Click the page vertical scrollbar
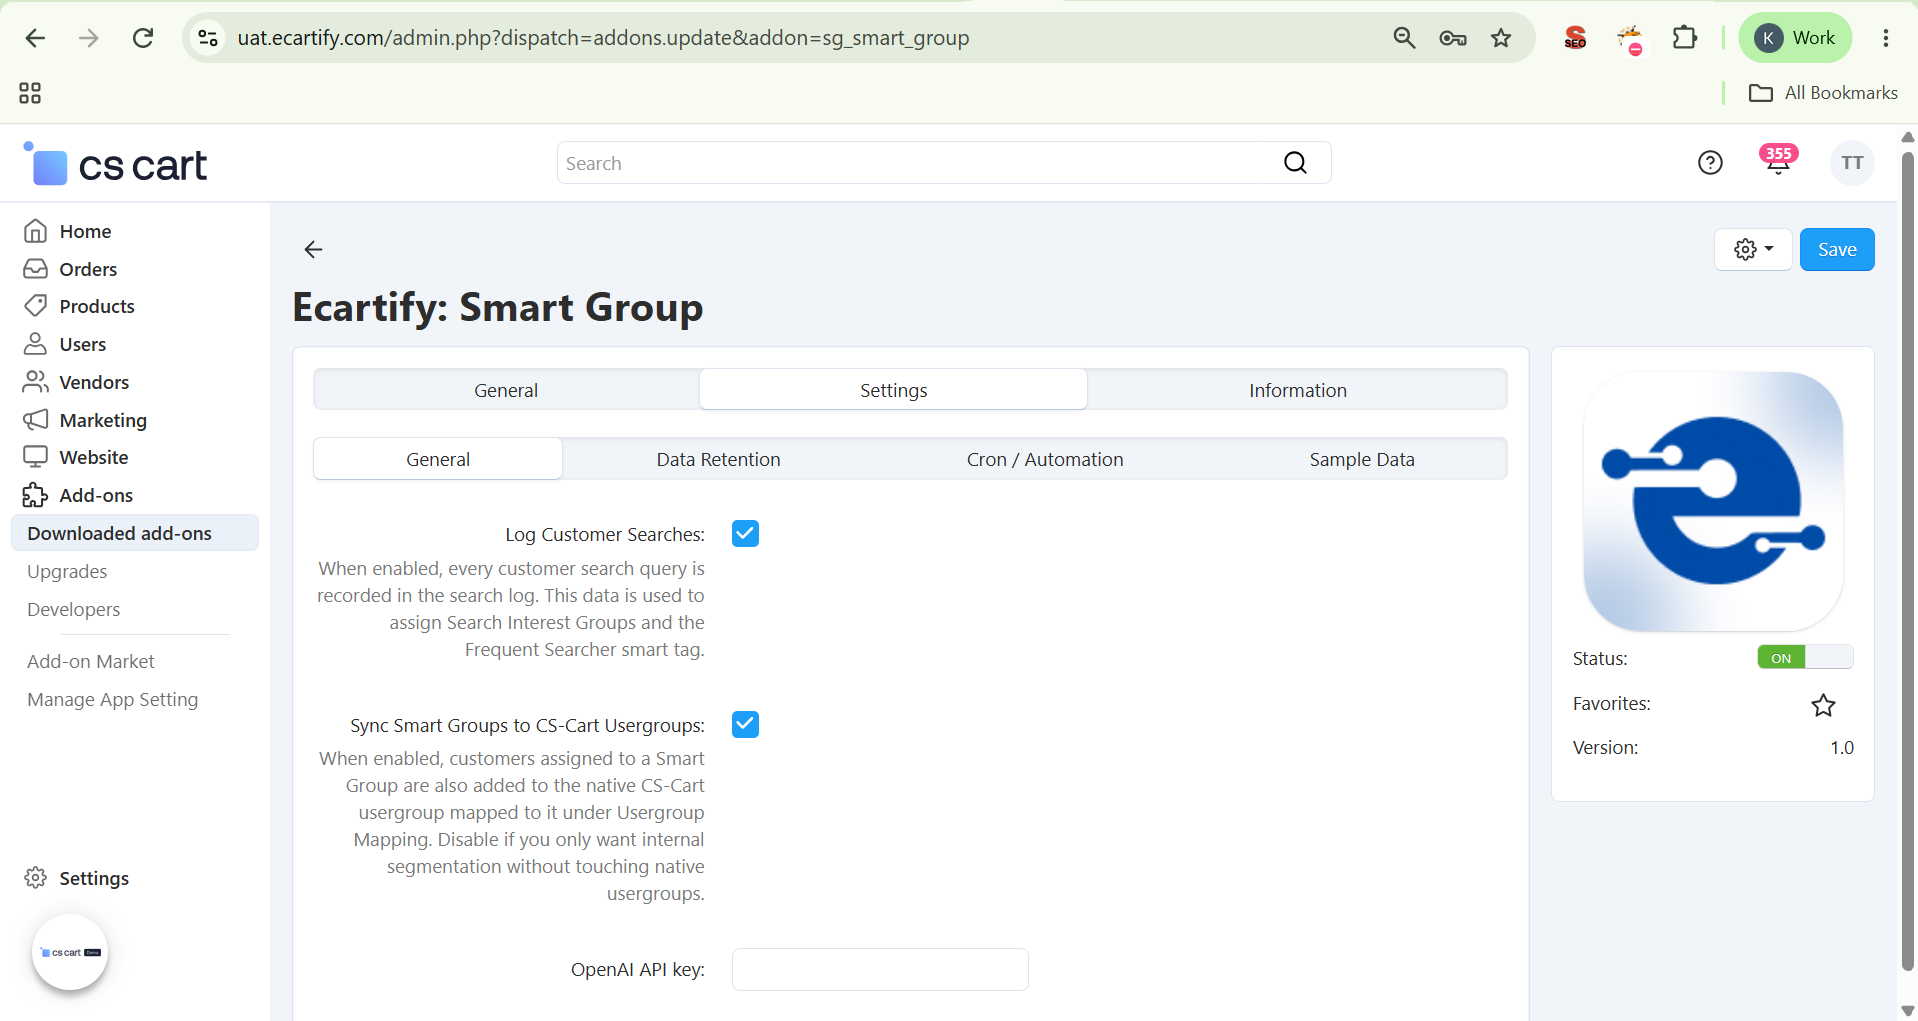The height and width of the screenshot is (1021, 1918). tap(1908, 562)
